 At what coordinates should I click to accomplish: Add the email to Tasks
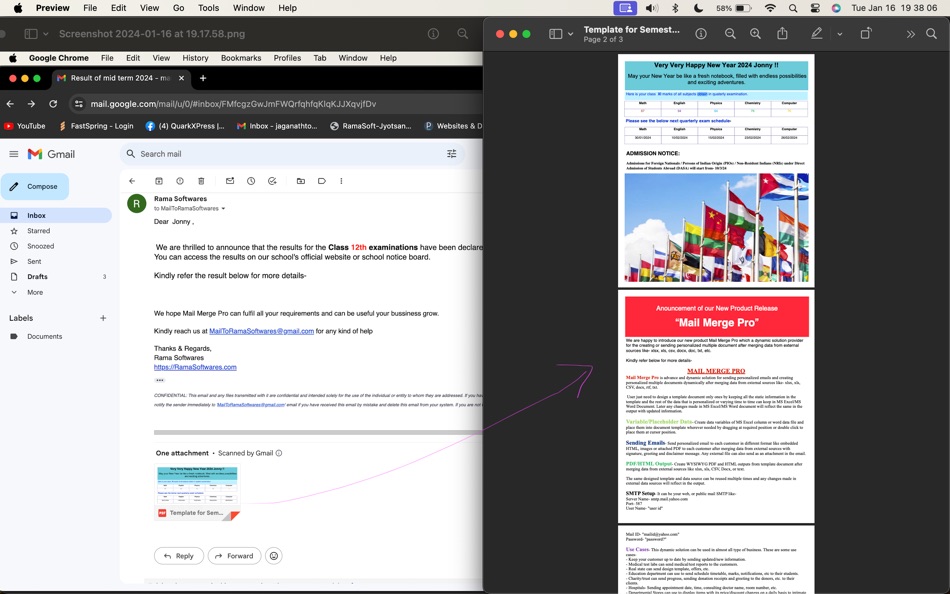pos(272,181)
